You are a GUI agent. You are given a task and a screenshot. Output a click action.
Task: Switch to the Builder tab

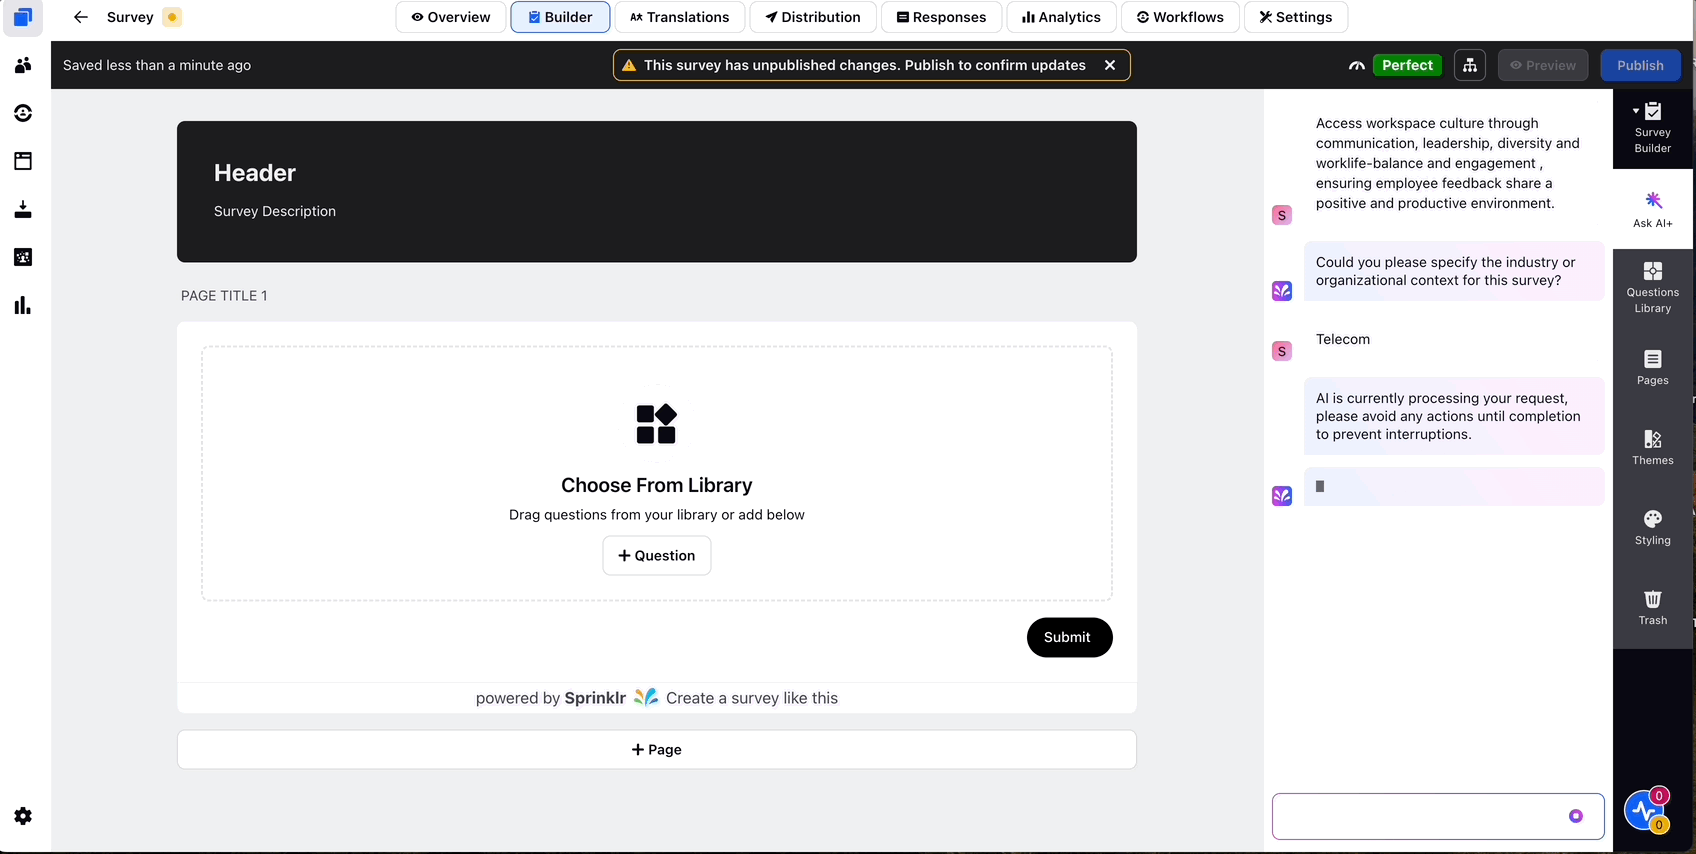pyautogui.click(x=560, y=17)
